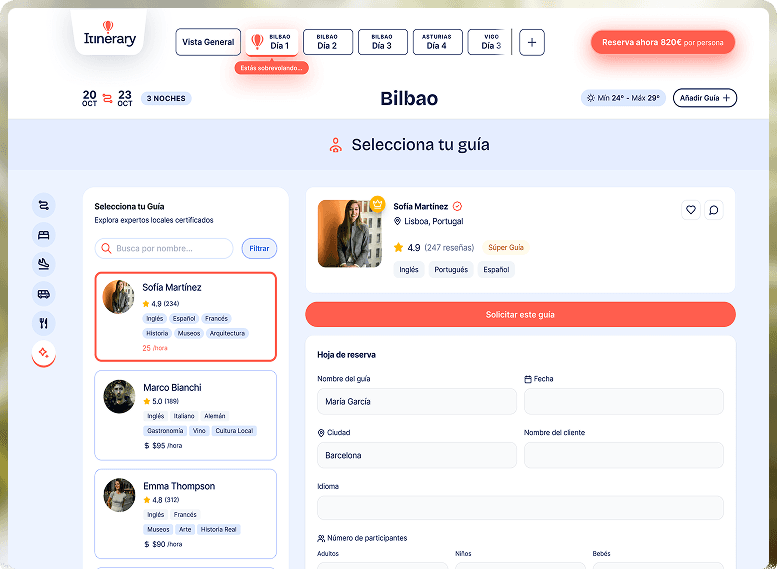Click the participants icon beside Número de participantes
The height and width of the screenshot is (577, 777).
point(321,538)
